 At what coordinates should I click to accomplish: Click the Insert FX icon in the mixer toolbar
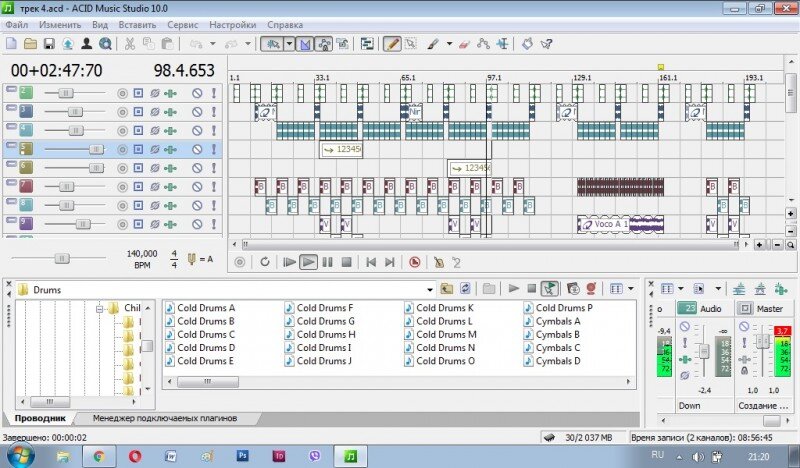(x=781, y=289)
